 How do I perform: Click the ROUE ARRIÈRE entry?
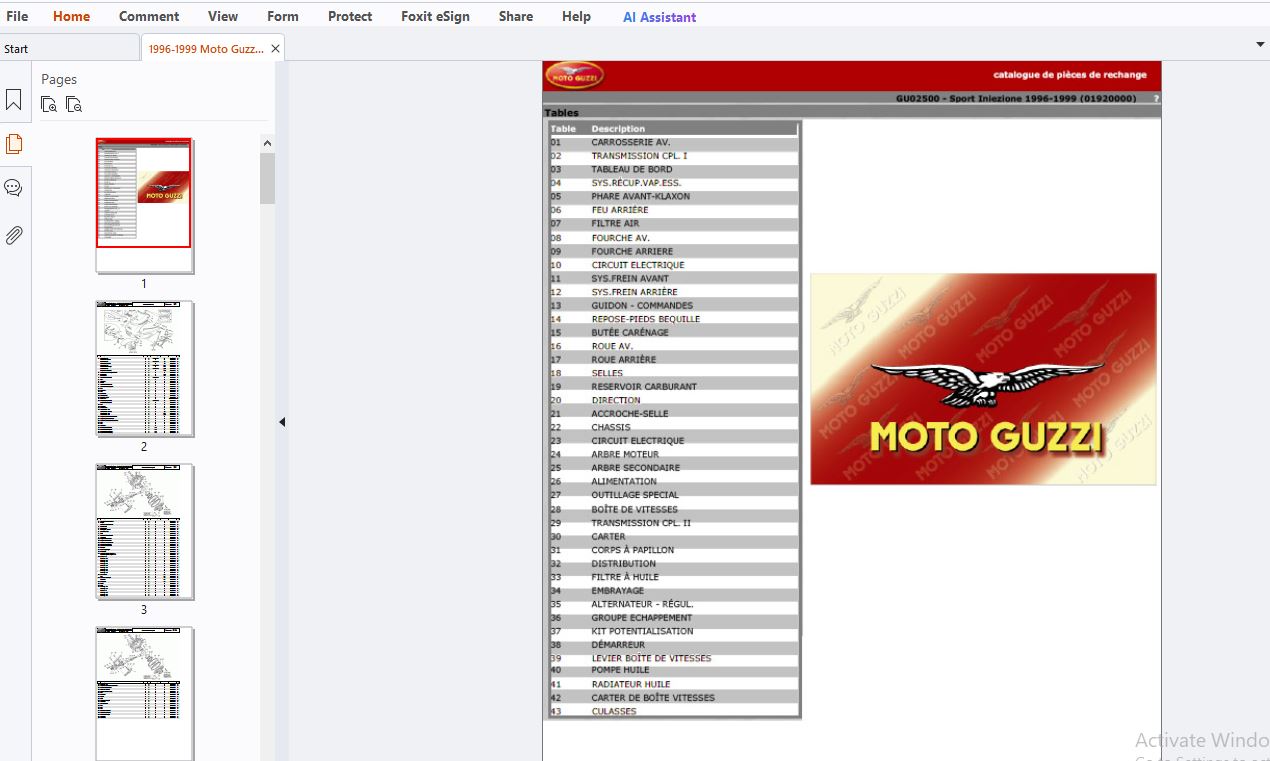pos(625,360)
